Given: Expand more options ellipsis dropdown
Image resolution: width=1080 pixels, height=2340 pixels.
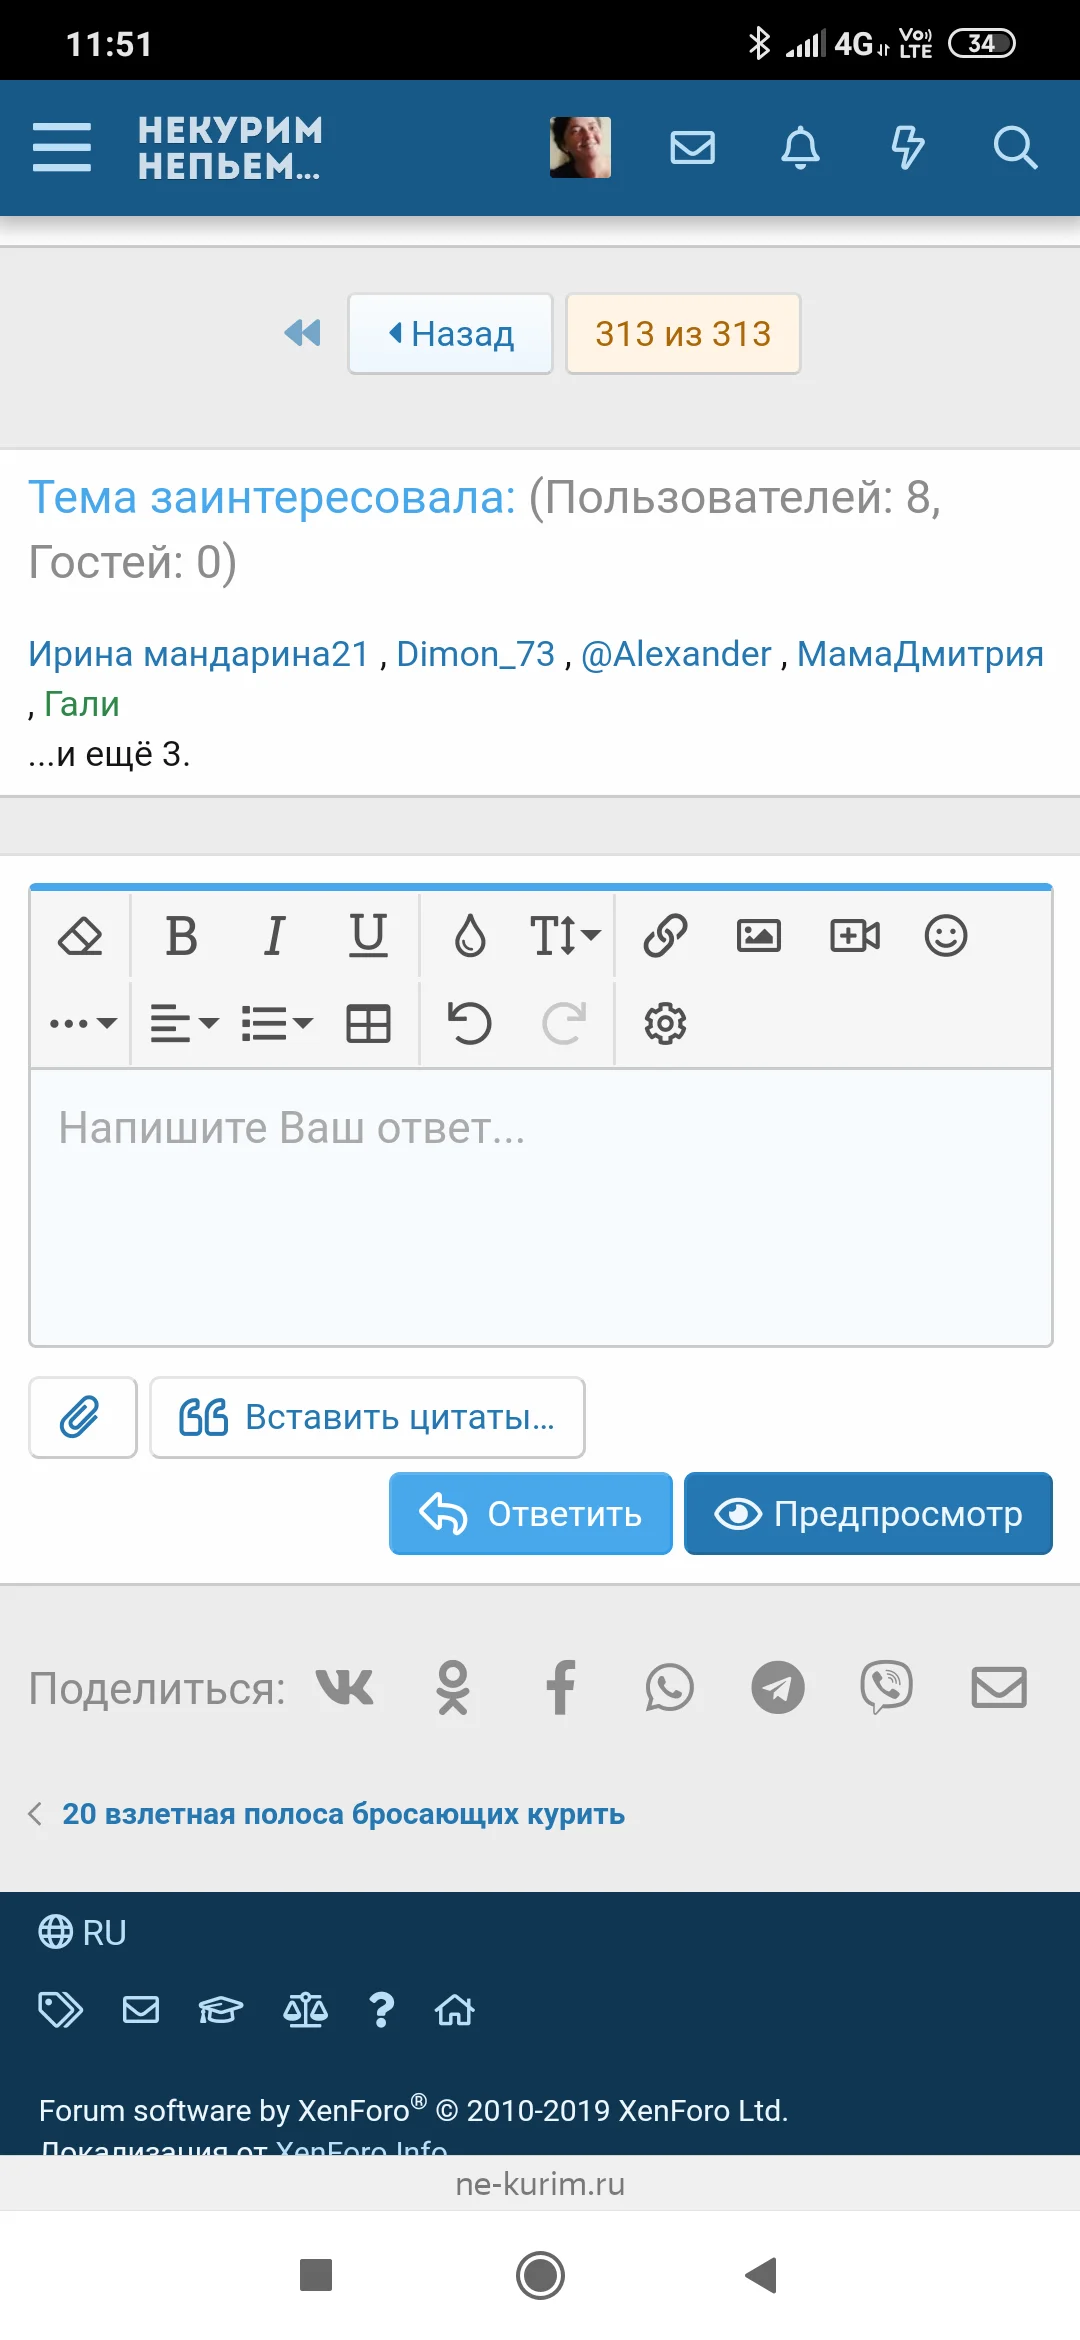Looking at the screenshot, I should [83, 1023].
